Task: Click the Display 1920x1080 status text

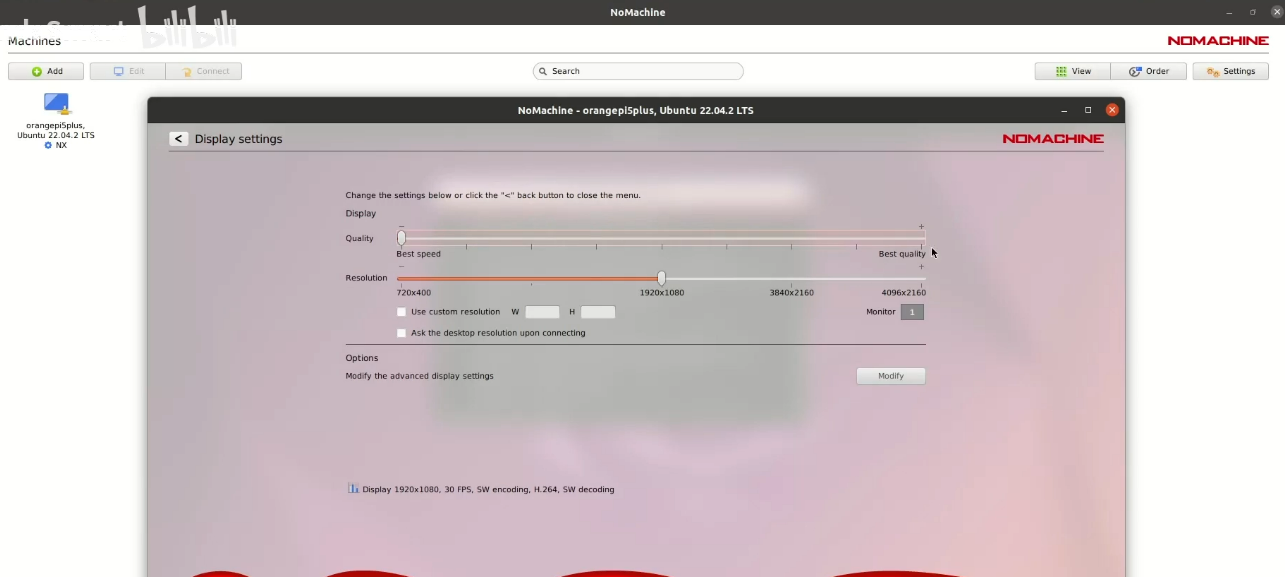Action: click(x=488, y=490)
